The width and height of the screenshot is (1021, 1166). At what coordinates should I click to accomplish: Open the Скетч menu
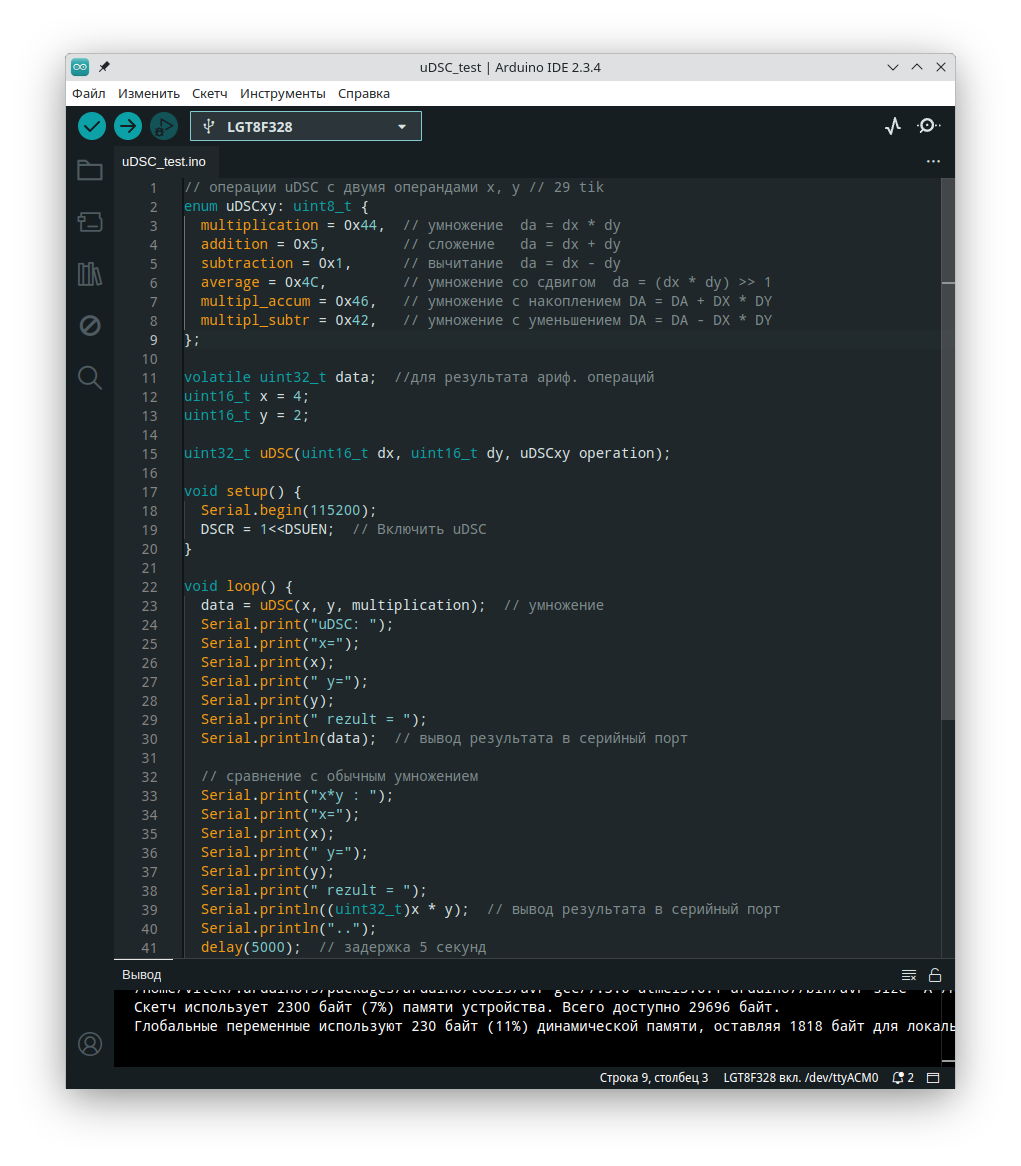(210, 94)
